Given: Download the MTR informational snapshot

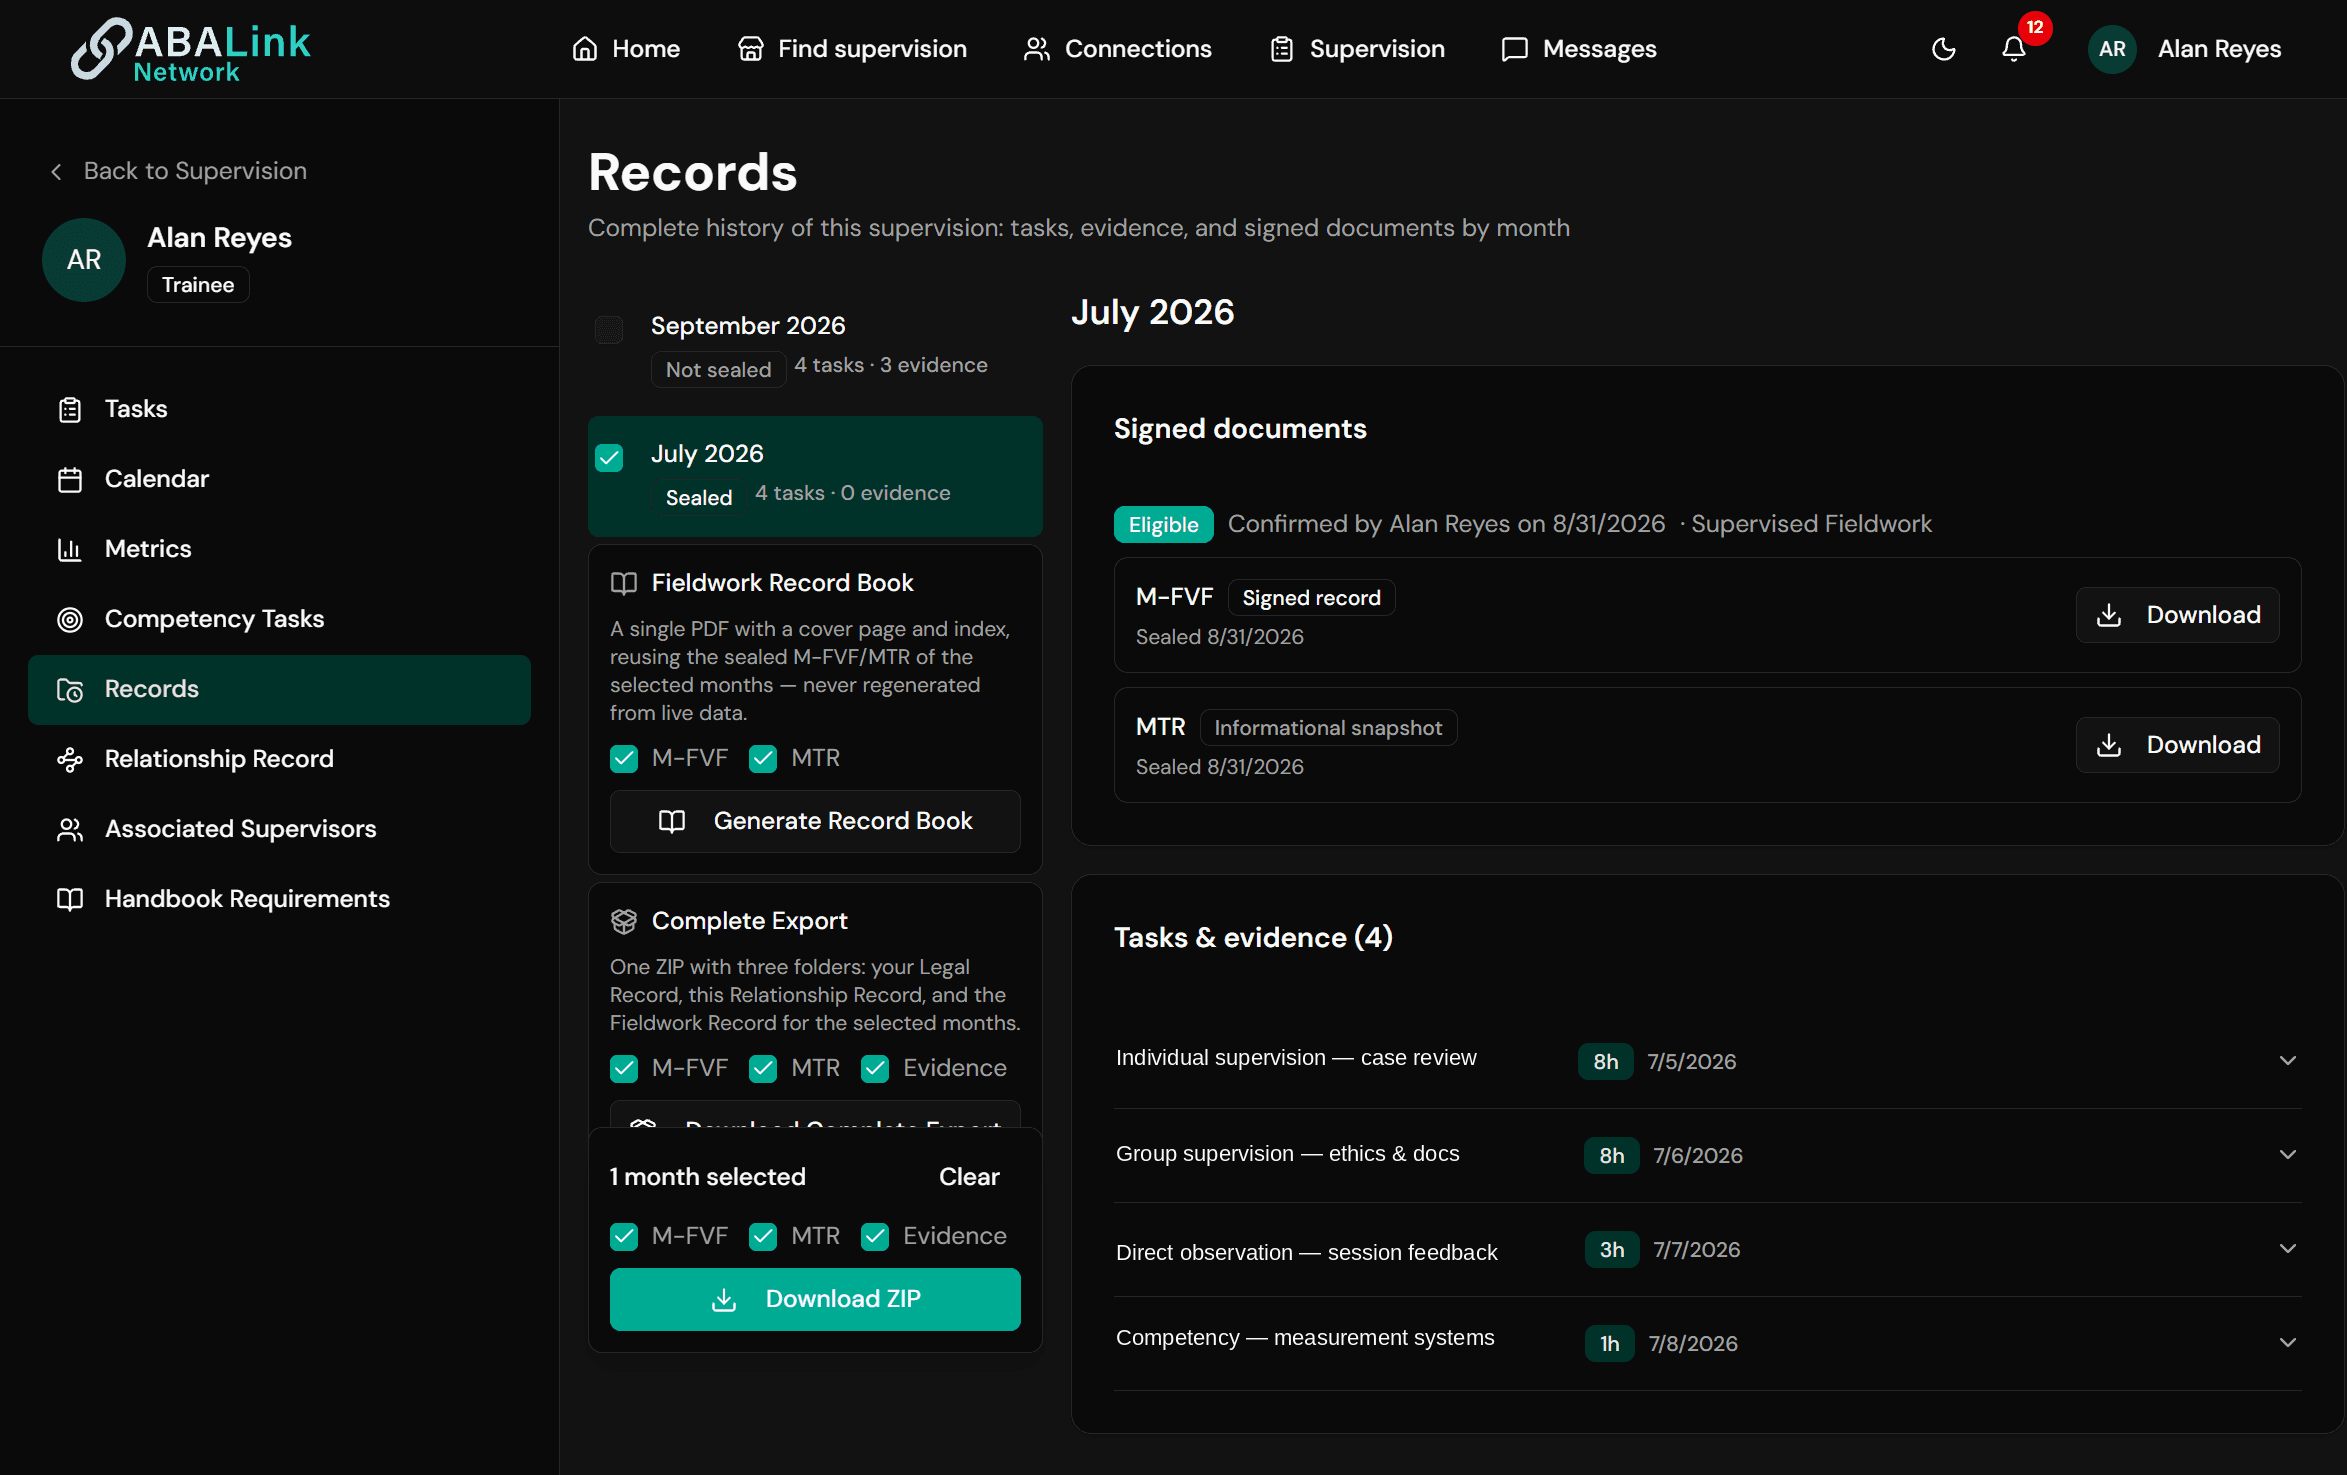Looking at the screenshot, I should point(2177,745).
